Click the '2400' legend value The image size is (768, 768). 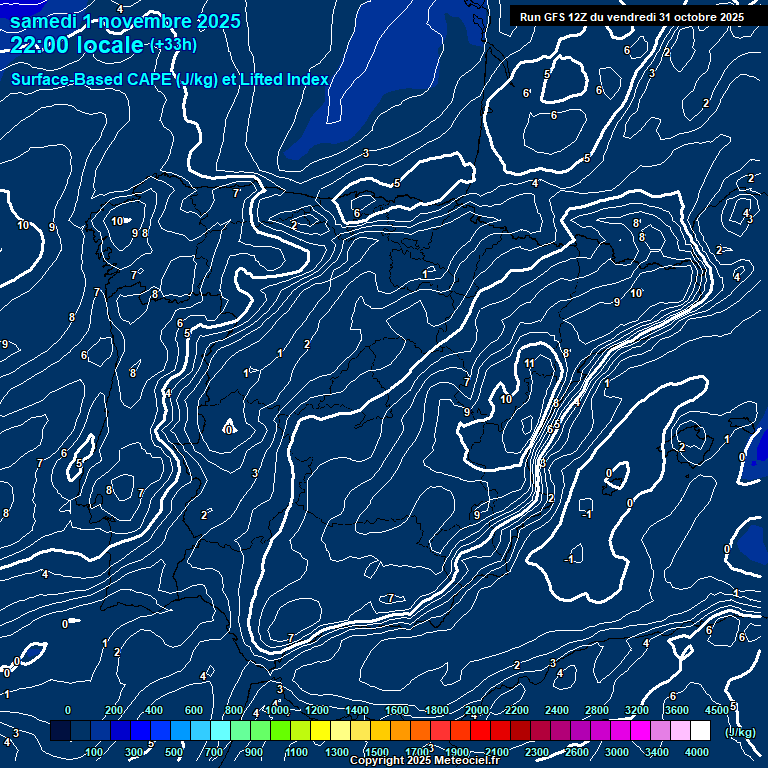[557, 710]
